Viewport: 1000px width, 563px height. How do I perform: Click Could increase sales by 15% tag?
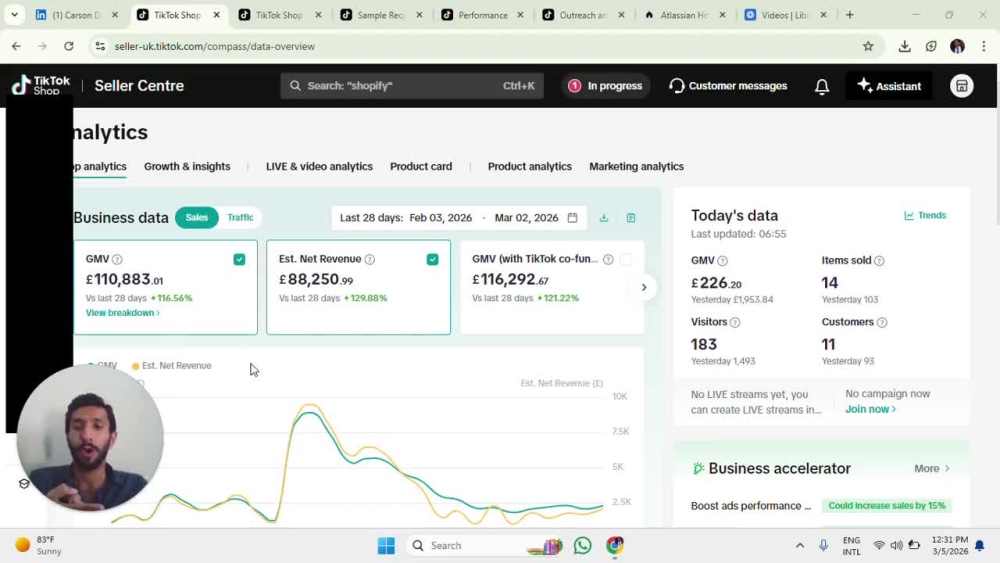click(886, 506)
